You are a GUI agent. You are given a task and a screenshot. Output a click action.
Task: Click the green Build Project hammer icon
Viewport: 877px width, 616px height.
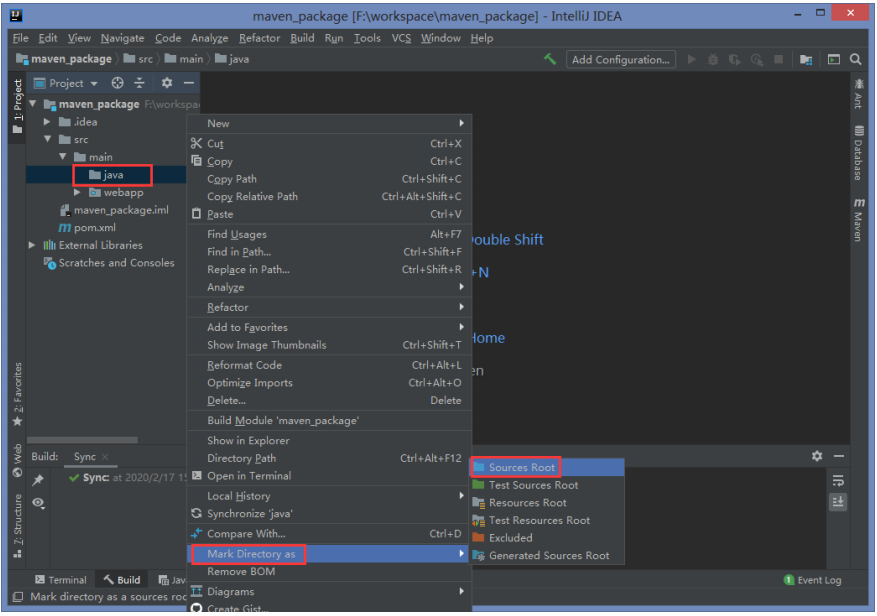coord(550,59)
